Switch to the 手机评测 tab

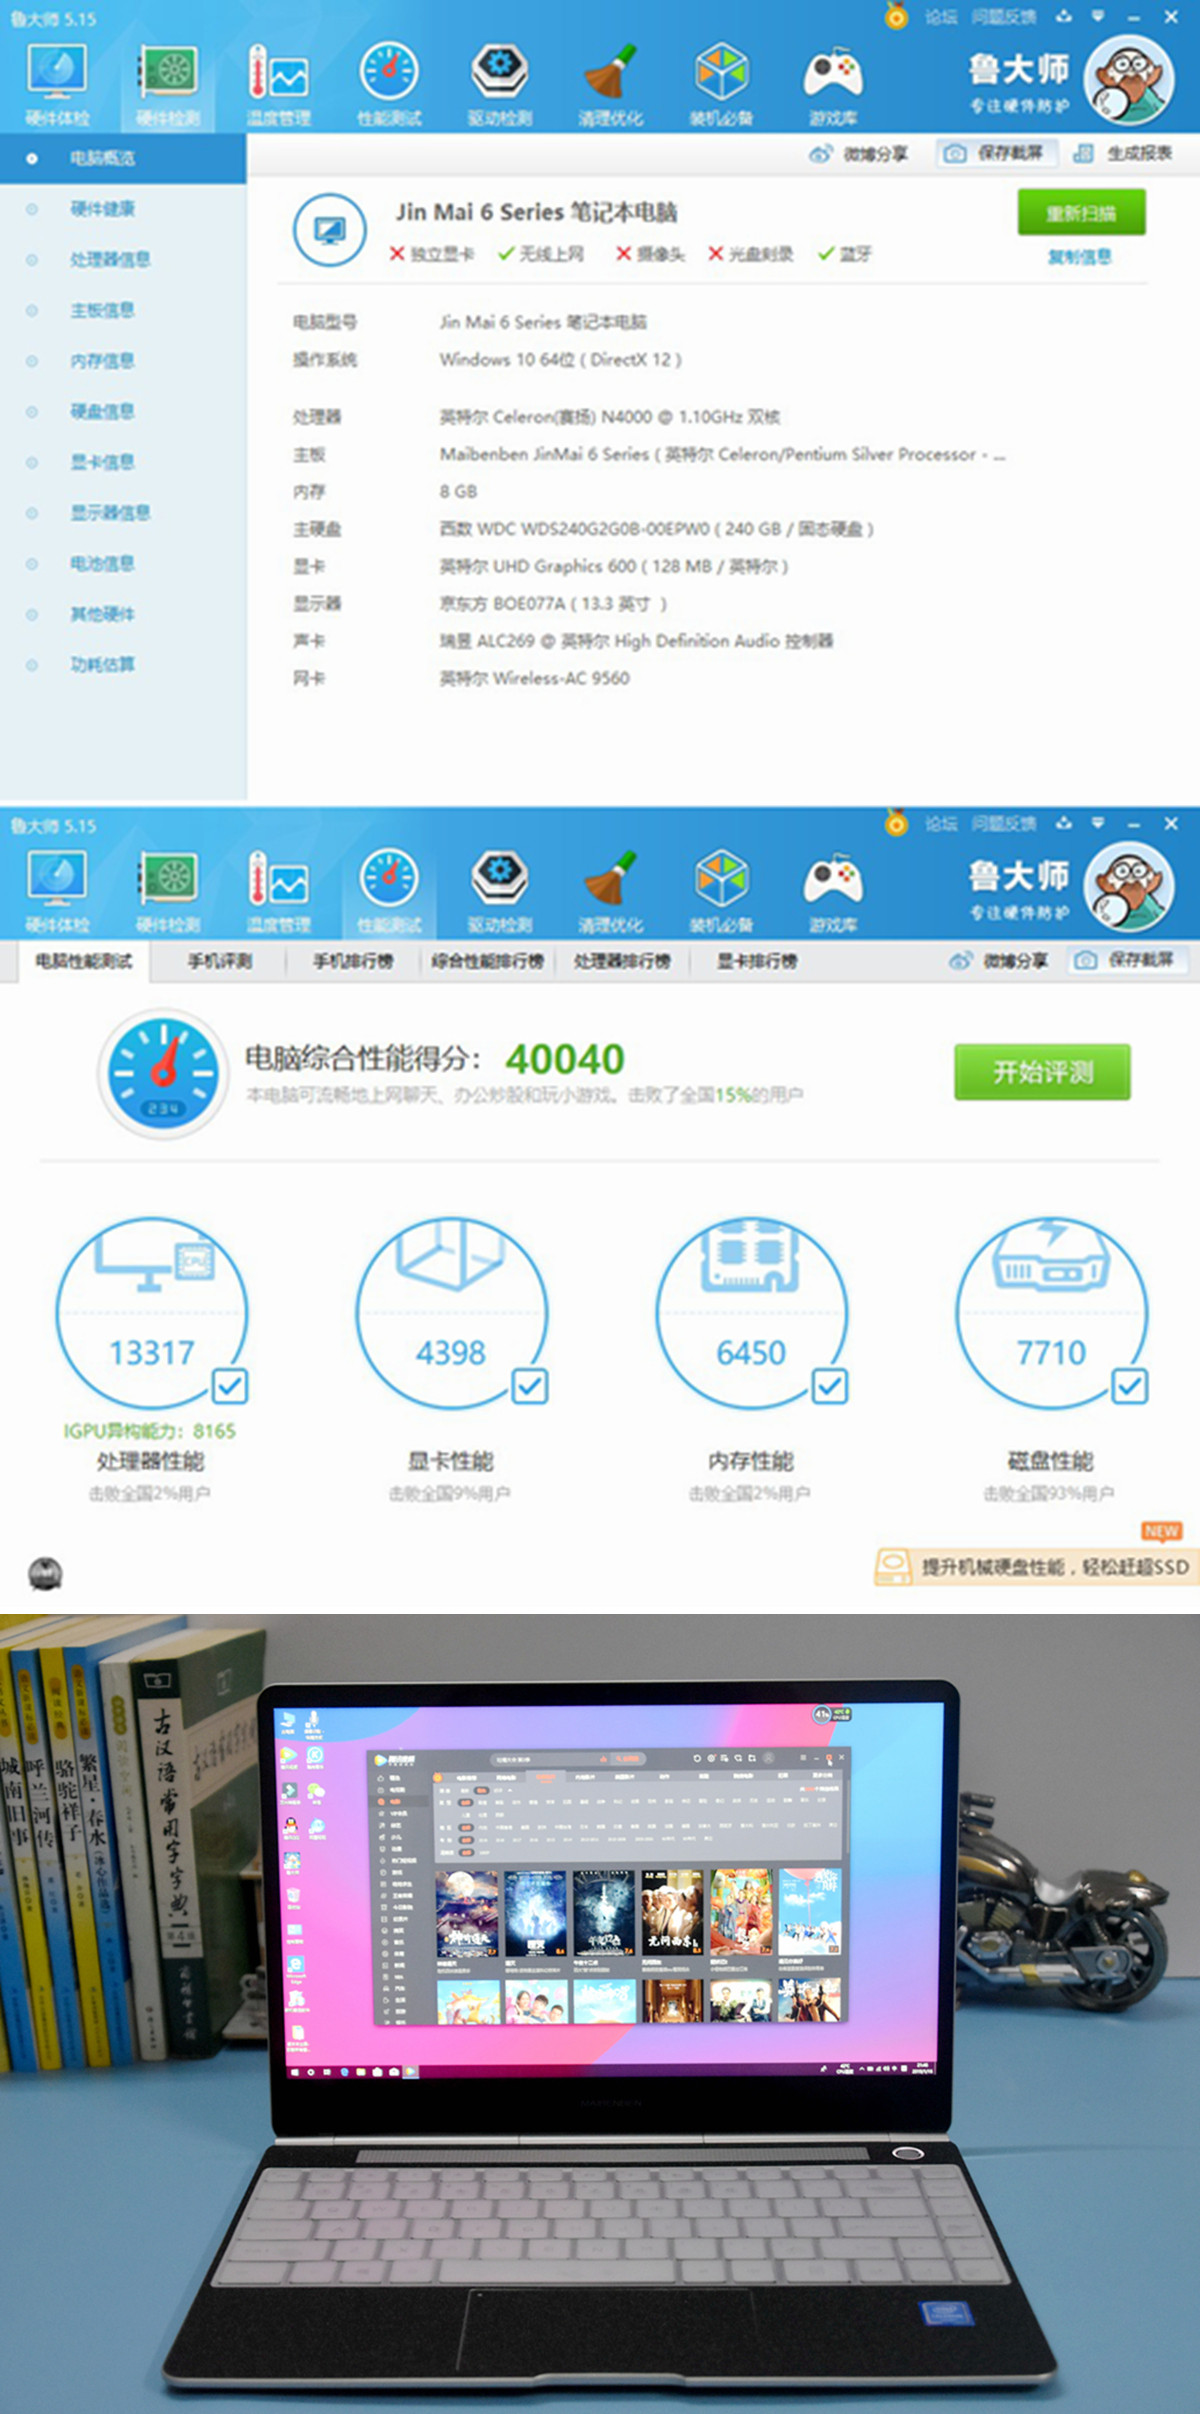[220, 961]
